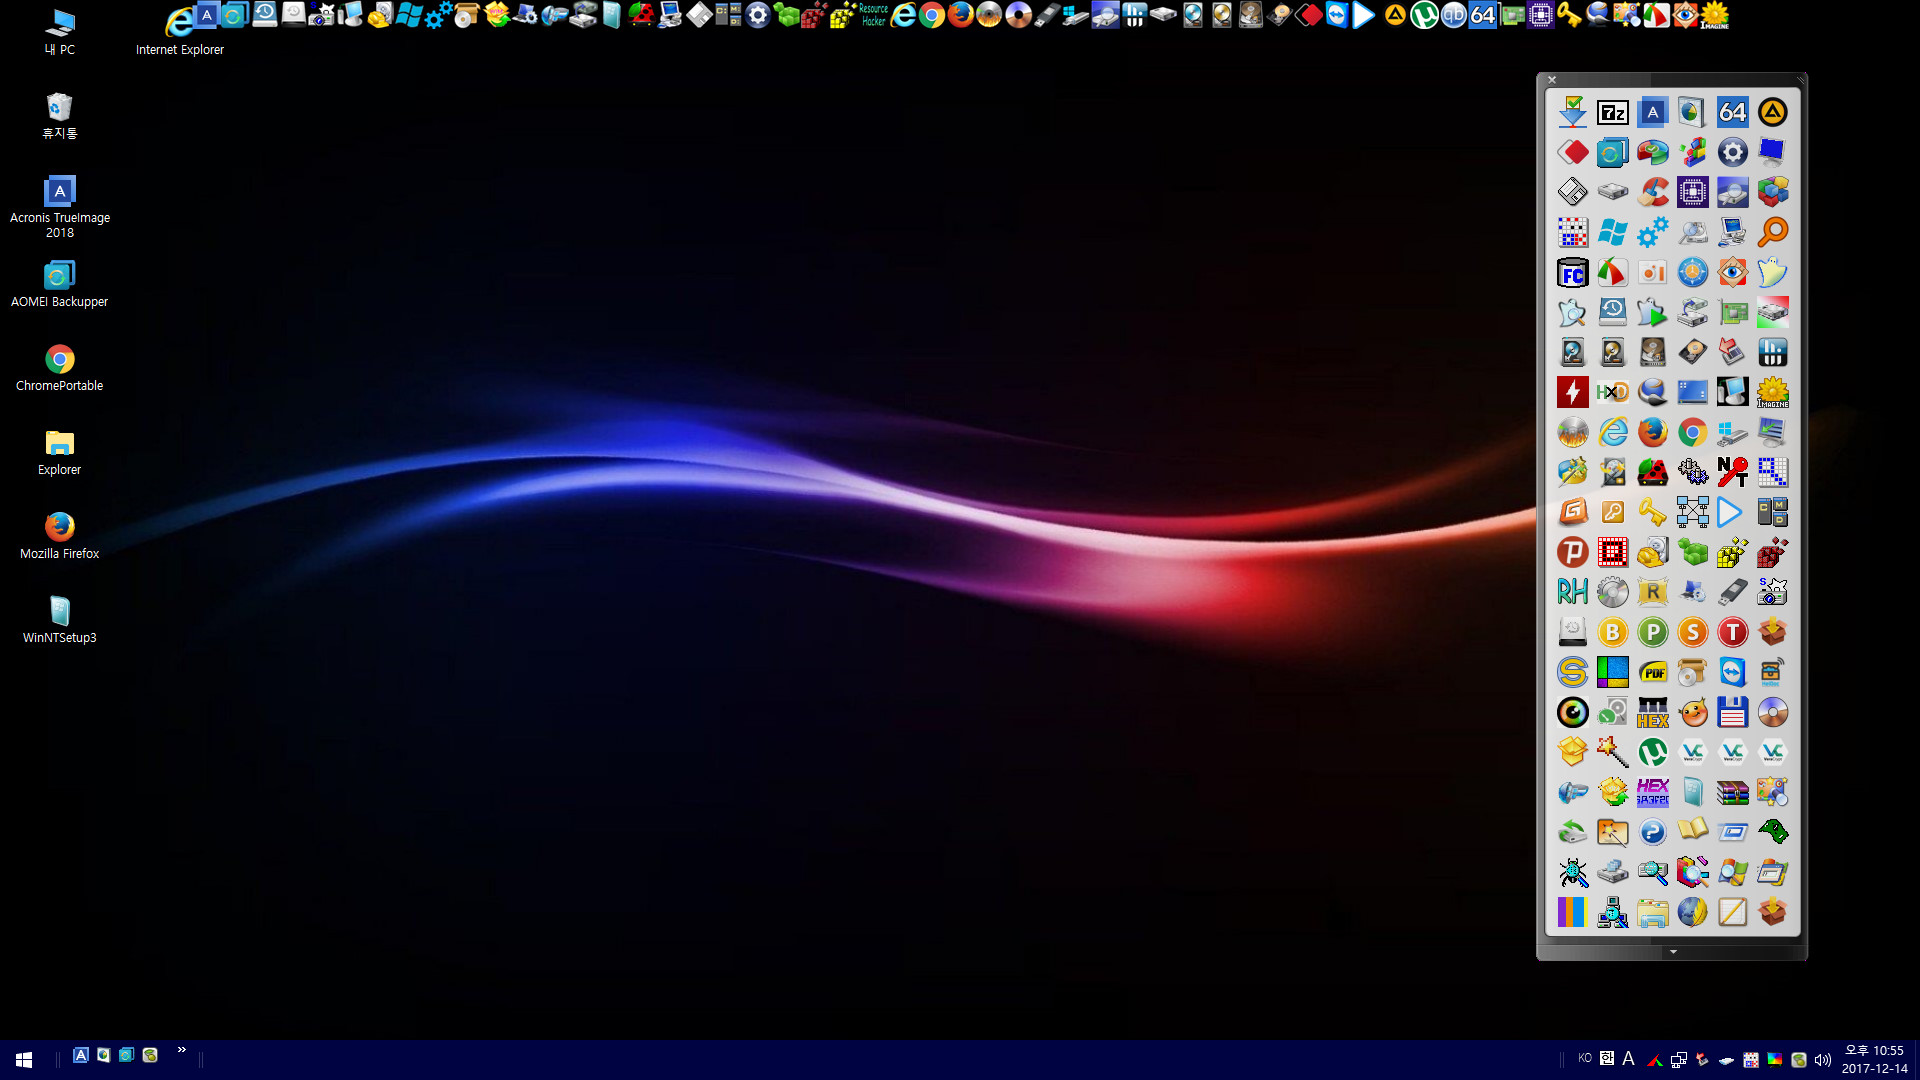
Task: Launch CPU-Z chip icon in launcher panel
Action: 1693,192
